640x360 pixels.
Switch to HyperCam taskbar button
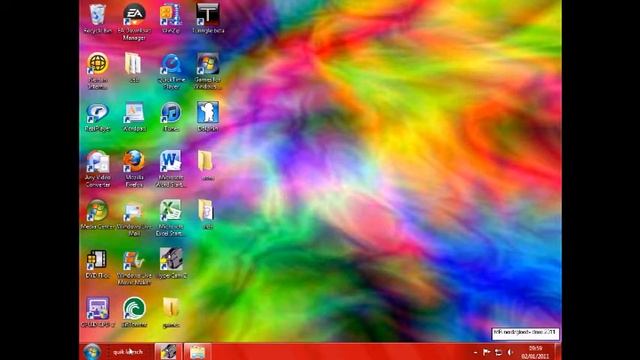(x=168, y=352)
